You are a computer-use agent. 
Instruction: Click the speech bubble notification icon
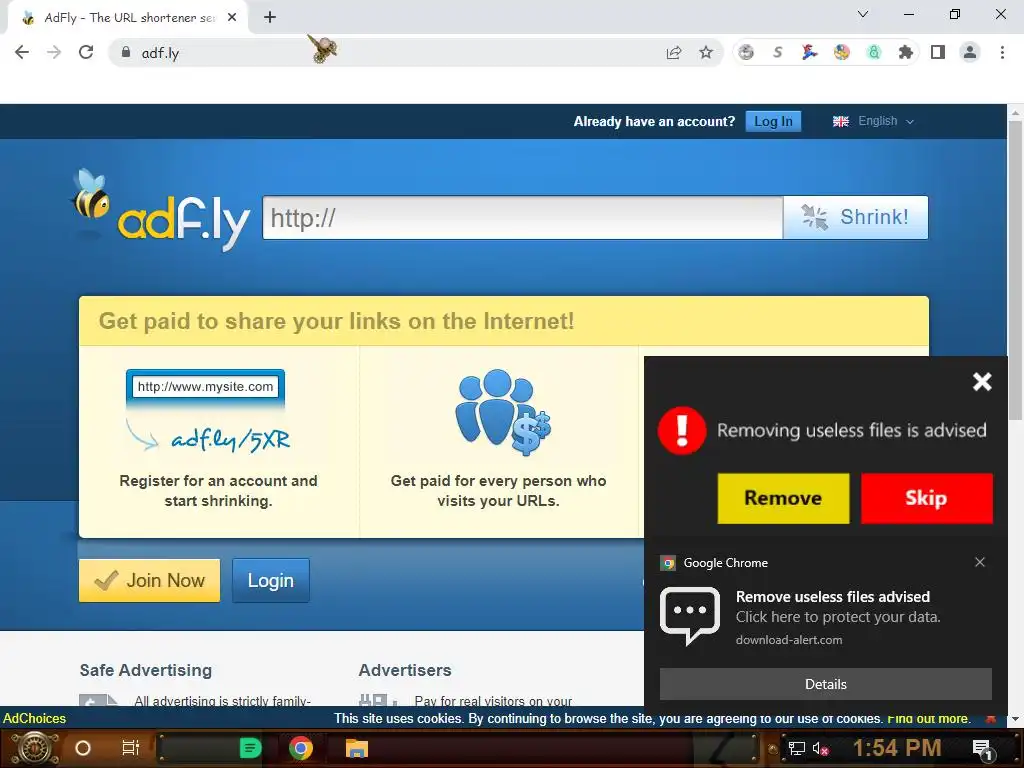click(x=690, y=616)
